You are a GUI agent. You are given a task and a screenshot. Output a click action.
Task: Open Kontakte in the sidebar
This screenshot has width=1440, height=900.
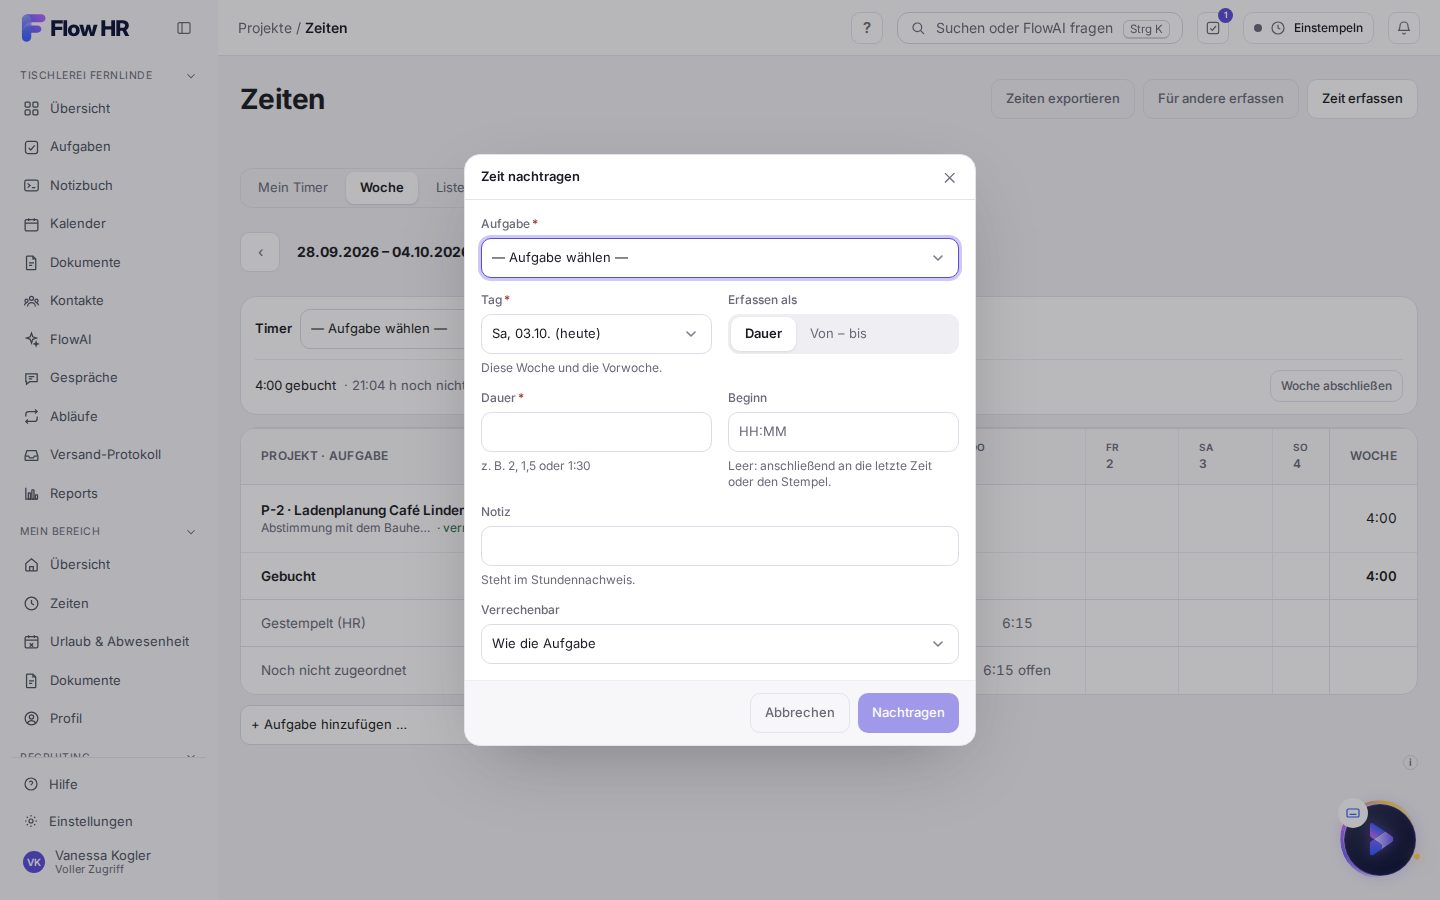108,301
